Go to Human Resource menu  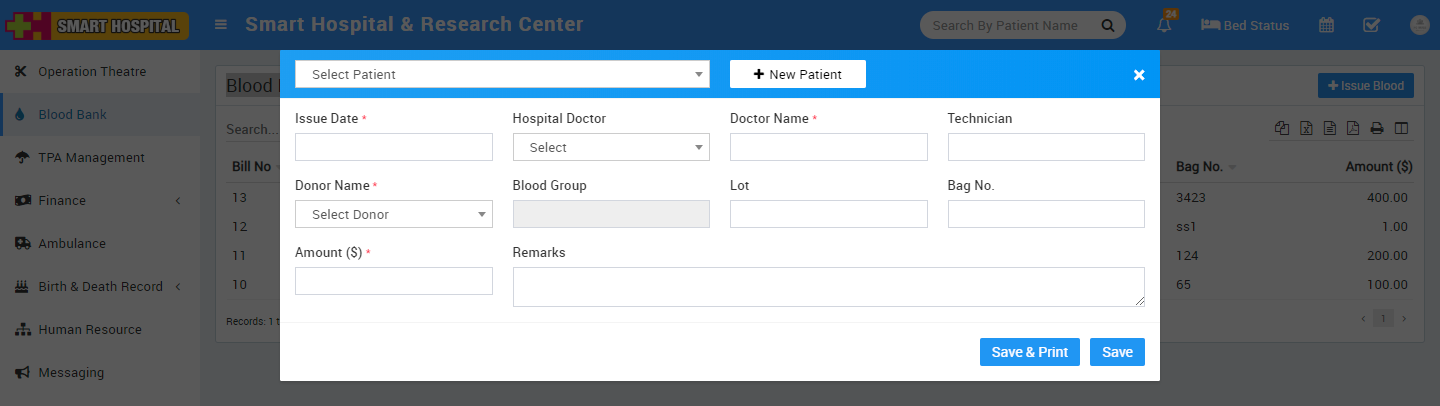pyautogui.click(x=90, y=330)
